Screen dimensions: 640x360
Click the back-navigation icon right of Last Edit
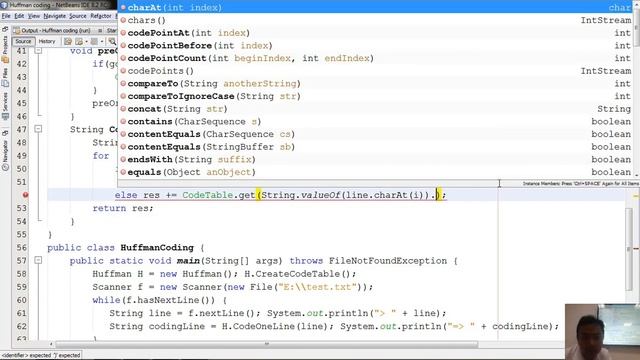(79, 41)
